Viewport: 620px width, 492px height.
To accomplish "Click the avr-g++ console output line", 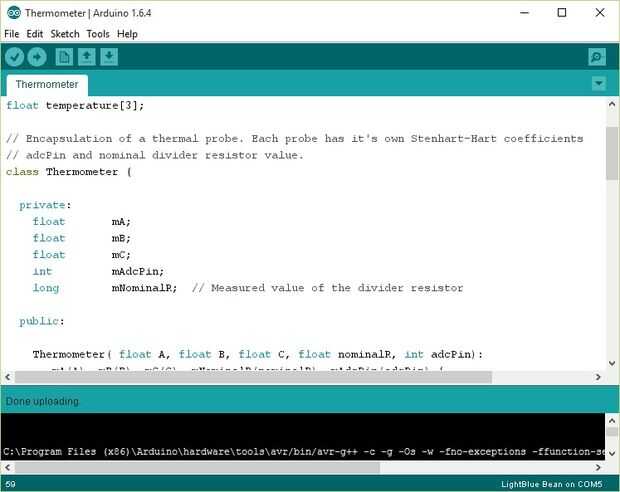I will click(x=304, y=452).
